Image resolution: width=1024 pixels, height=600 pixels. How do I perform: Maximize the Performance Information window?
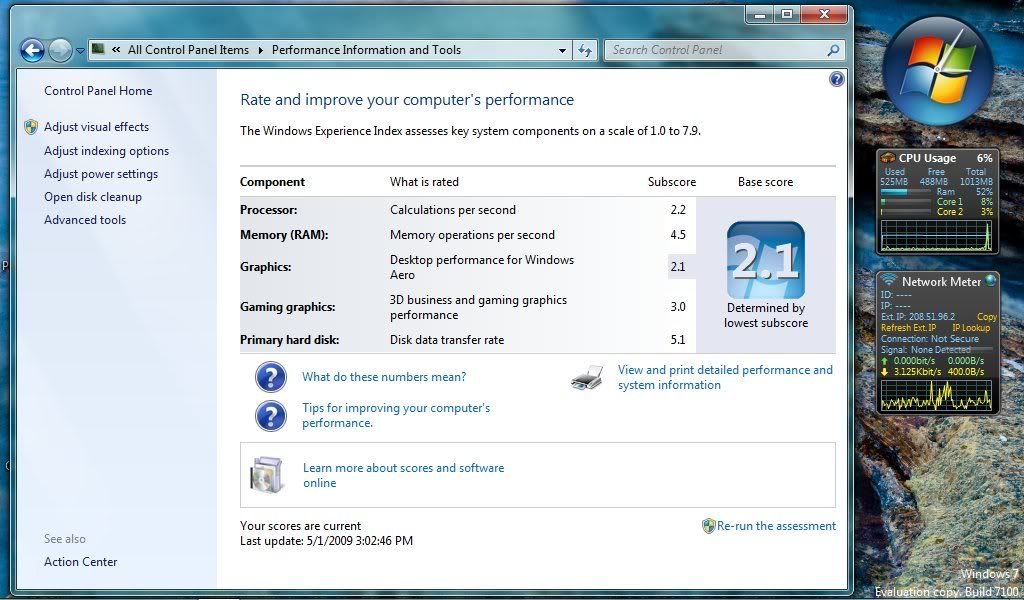(x=787, y=14)
